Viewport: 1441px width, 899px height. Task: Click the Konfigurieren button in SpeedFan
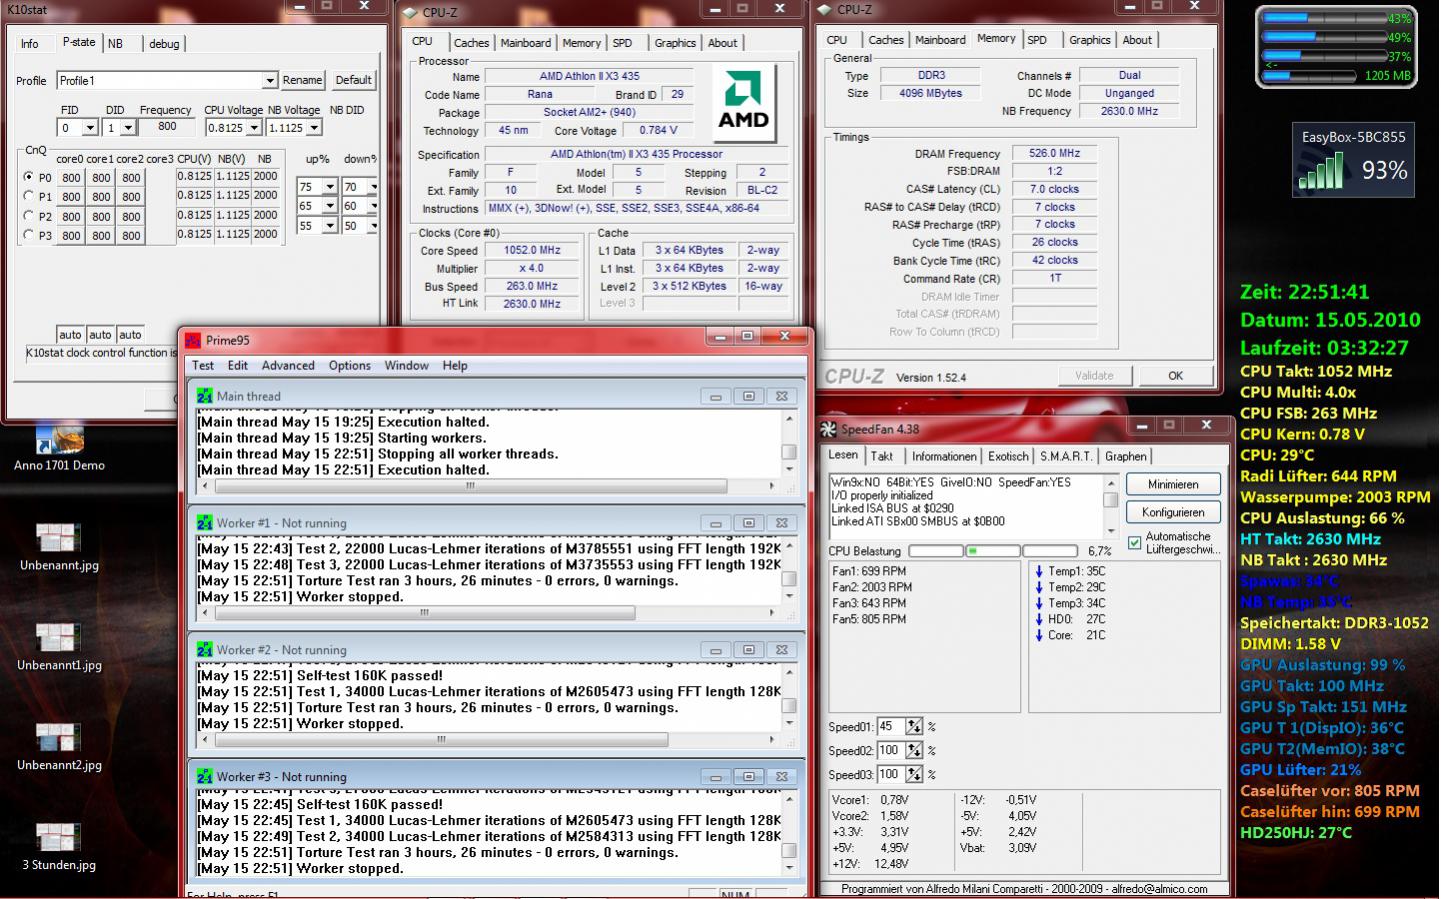point(1173,512)
